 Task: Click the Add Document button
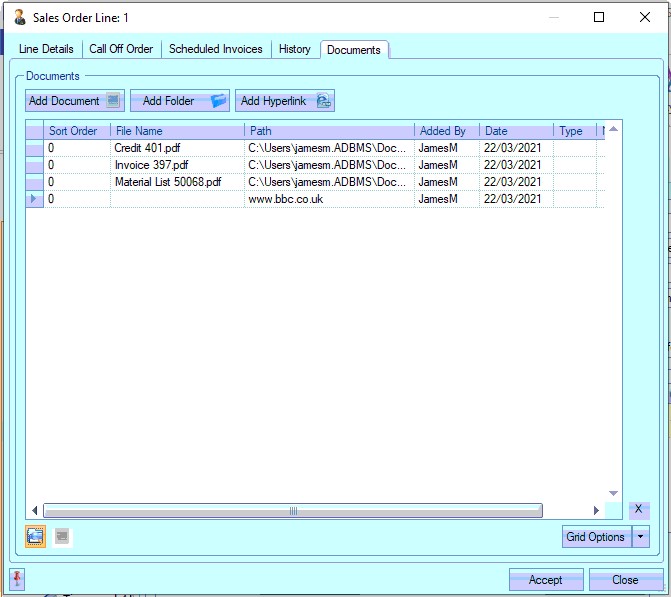click(x=75, y=101)
